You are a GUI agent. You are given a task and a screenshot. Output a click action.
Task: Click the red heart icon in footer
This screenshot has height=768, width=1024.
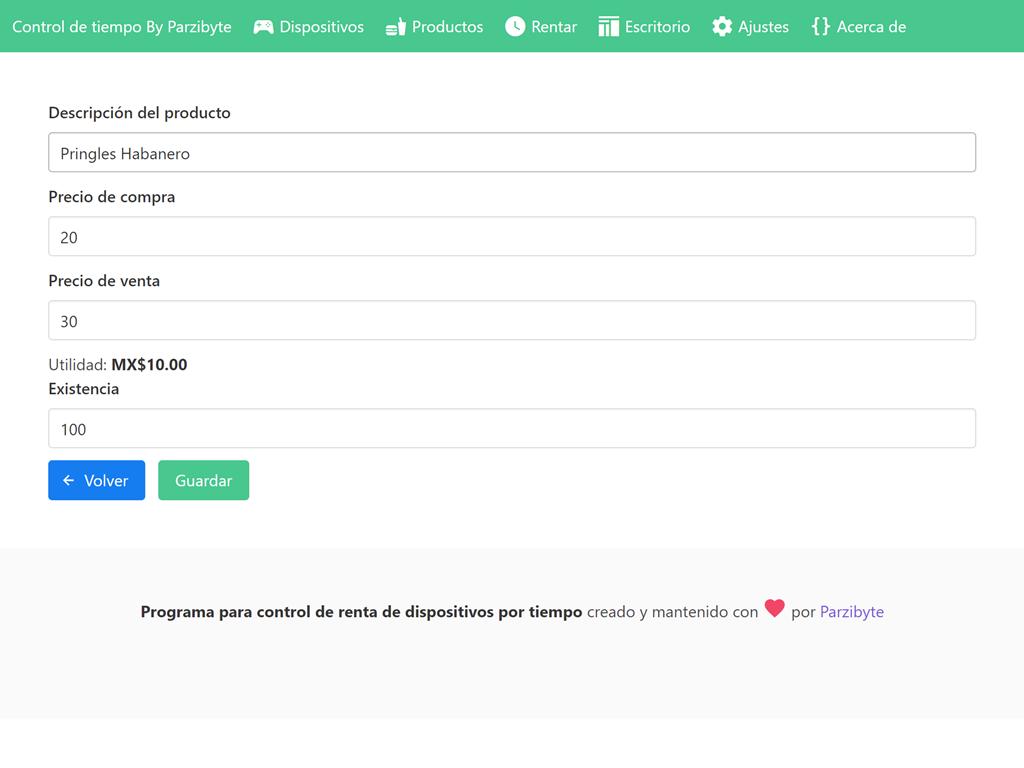point(775,608)
